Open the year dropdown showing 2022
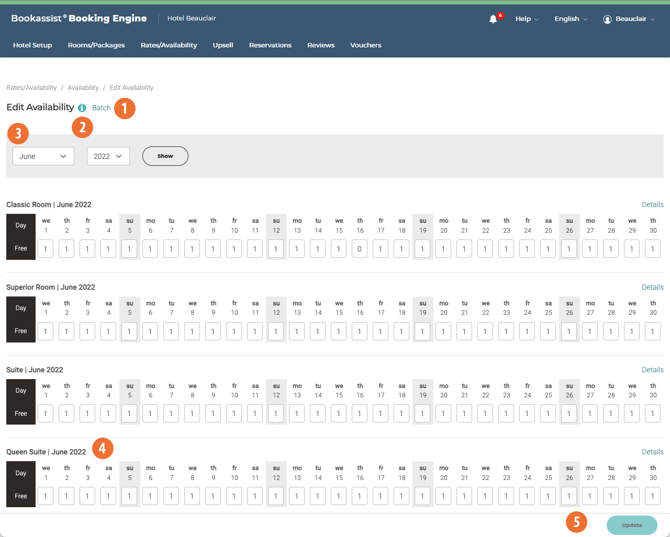670x537 pixels. coord(108,156)
